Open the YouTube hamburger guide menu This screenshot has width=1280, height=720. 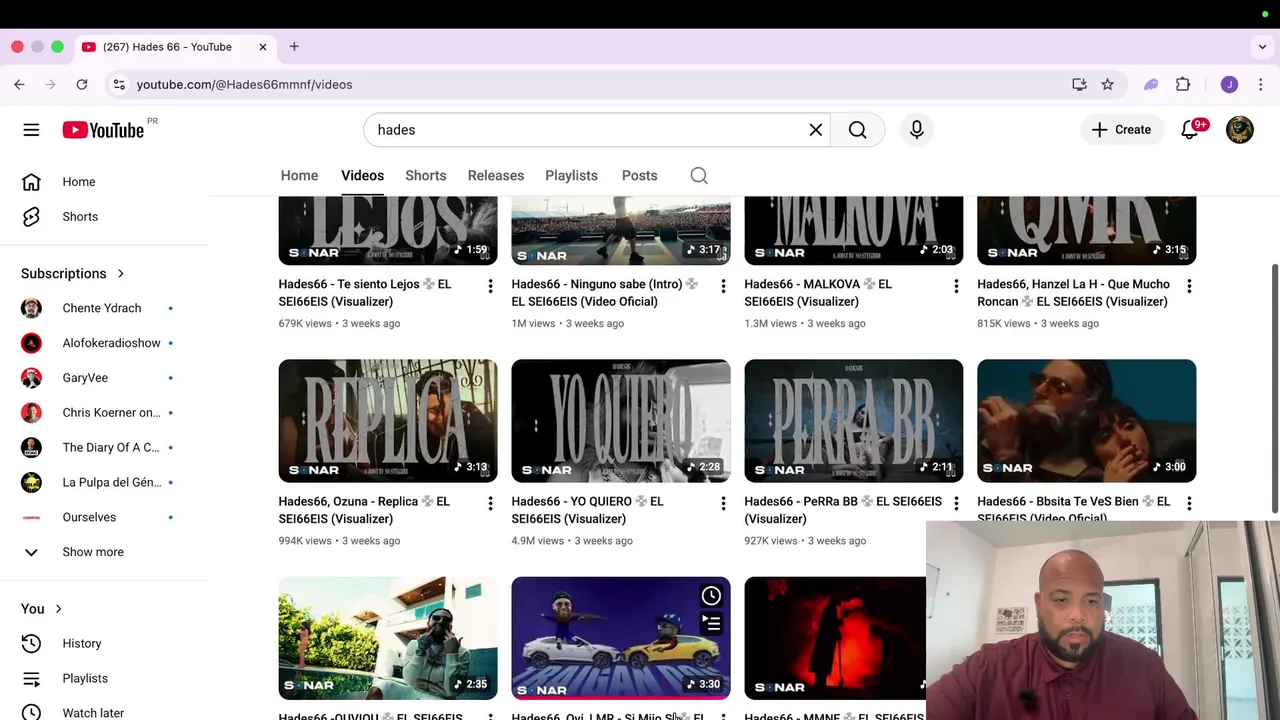point(31,130)
